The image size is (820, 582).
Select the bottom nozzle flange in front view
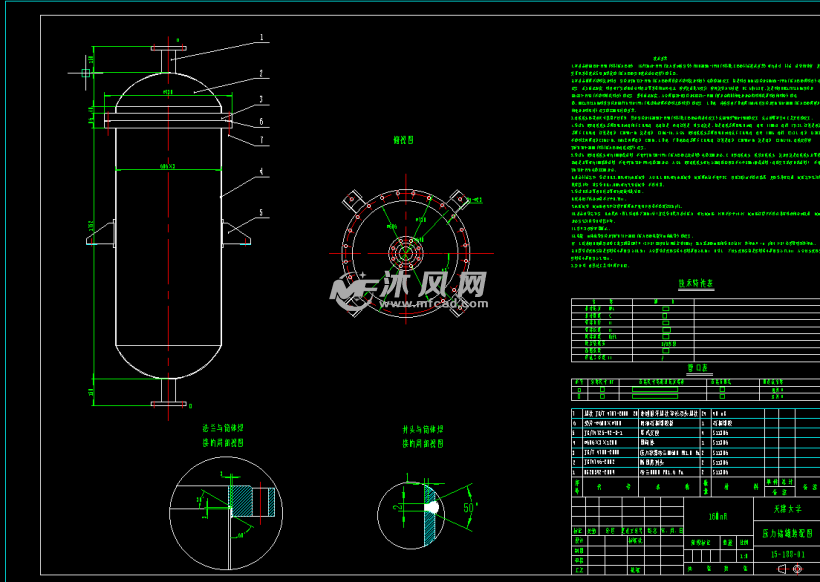(168, 403)
